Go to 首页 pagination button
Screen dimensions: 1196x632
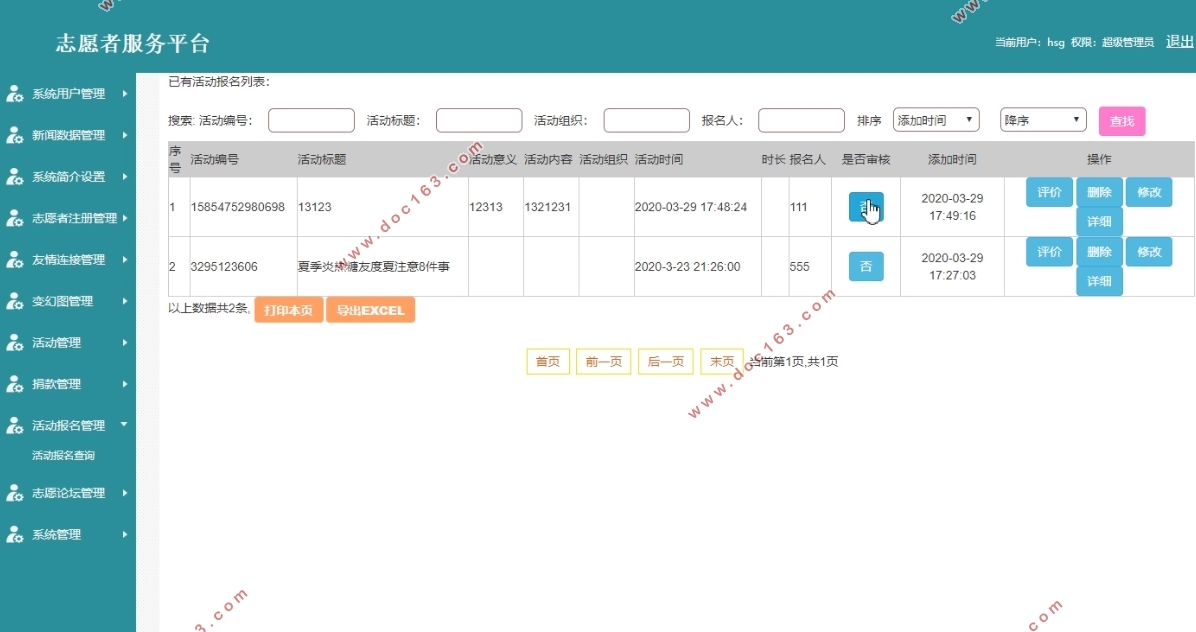[548, 361]
